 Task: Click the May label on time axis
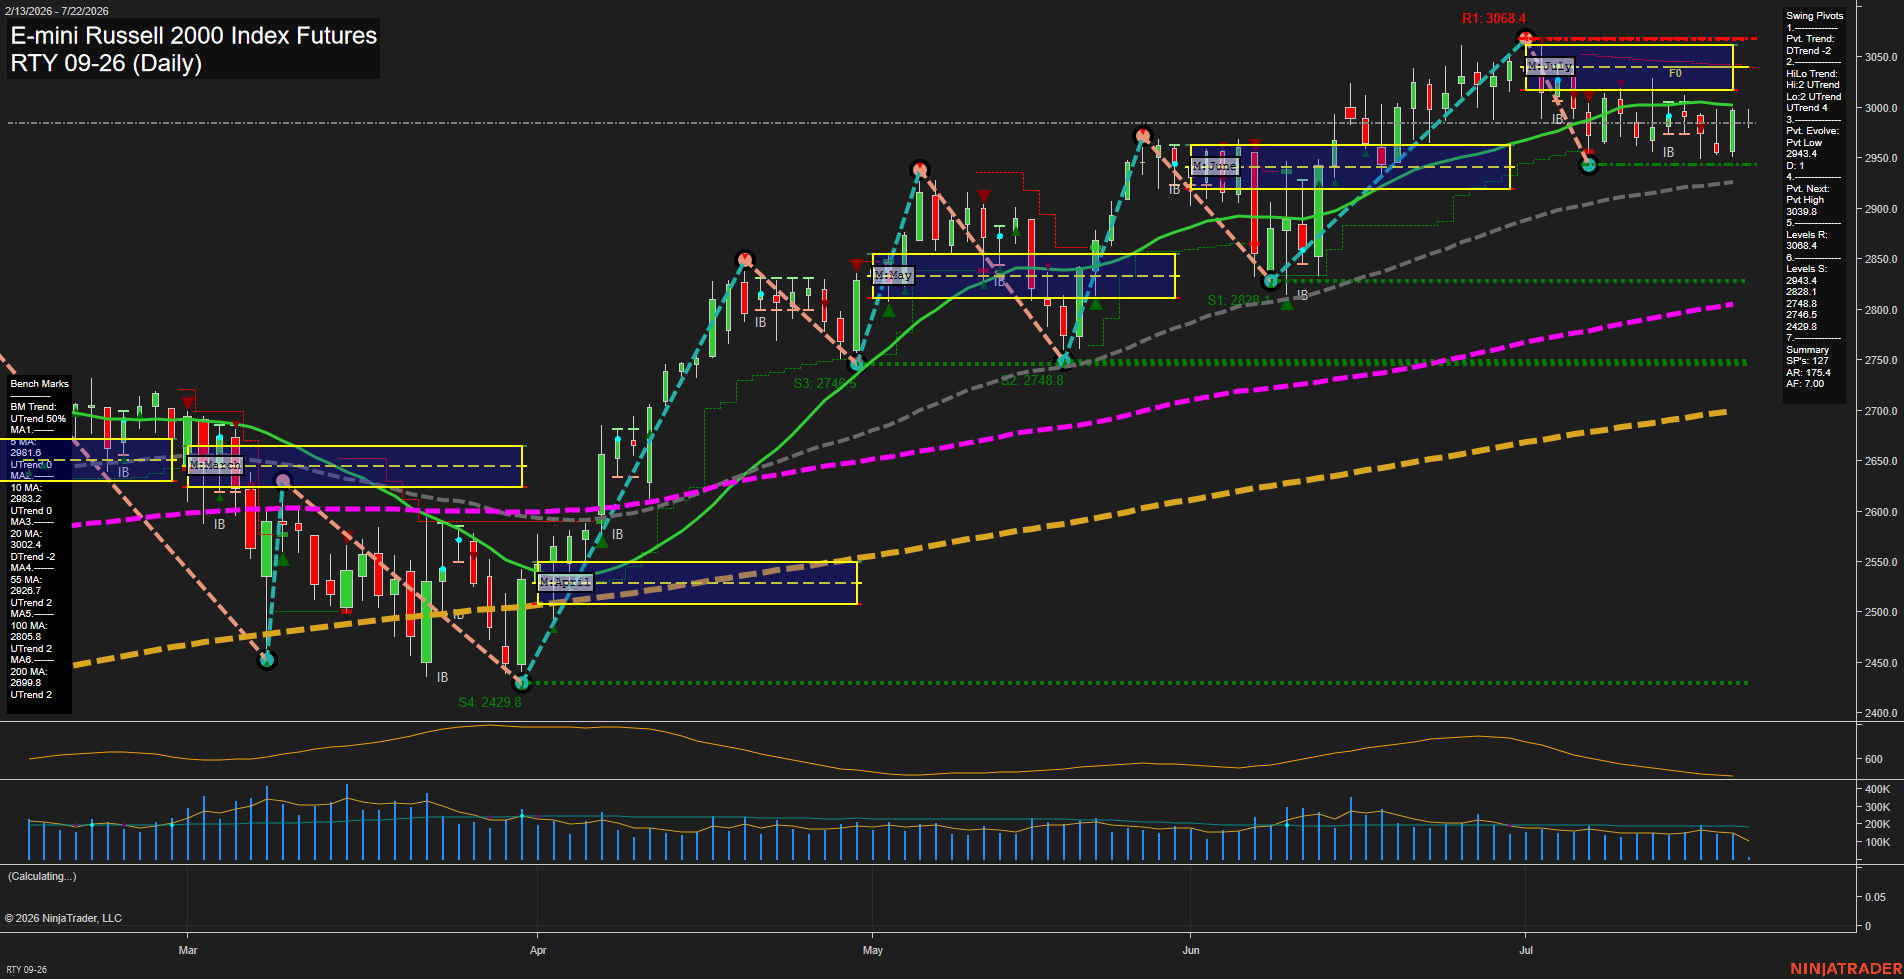[x=873, y=950]
